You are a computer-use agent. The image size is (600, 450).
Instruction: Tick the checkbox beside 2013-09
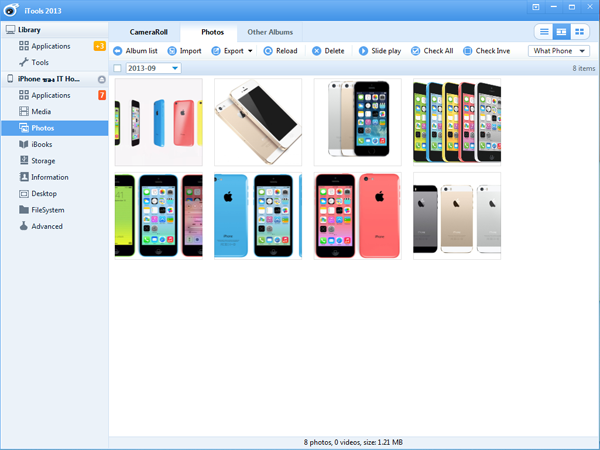pyautogui.click(x=118, y=68)
